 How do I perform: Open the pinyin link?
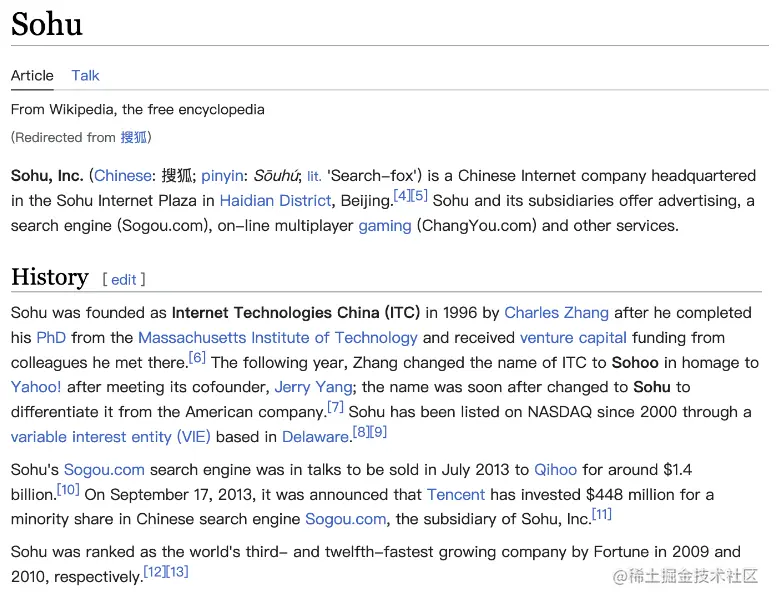point(222,176)
